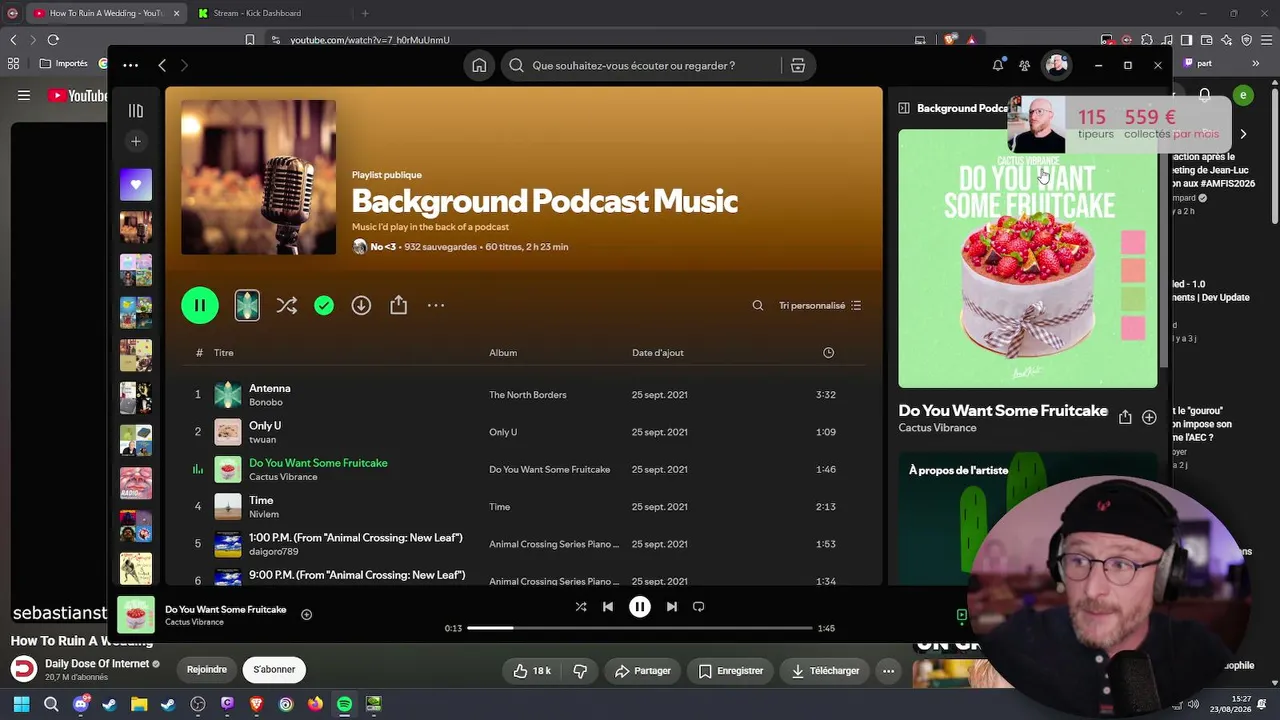Click the now-playing album thumbnail in player bar
Screen dimensions: 1280x720
136,615
